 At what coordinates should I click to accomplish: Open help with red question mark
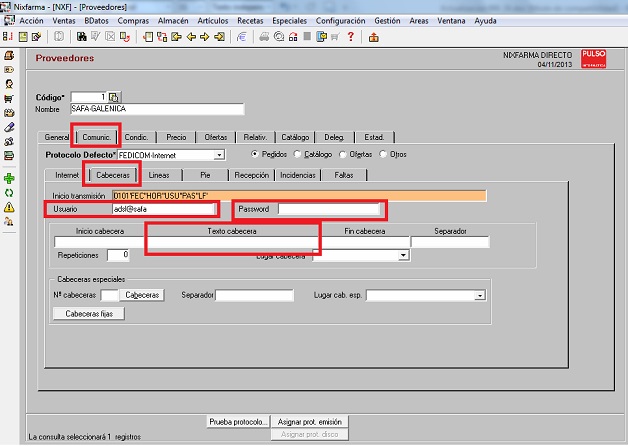pyautogui.click(x=351, y=37)
